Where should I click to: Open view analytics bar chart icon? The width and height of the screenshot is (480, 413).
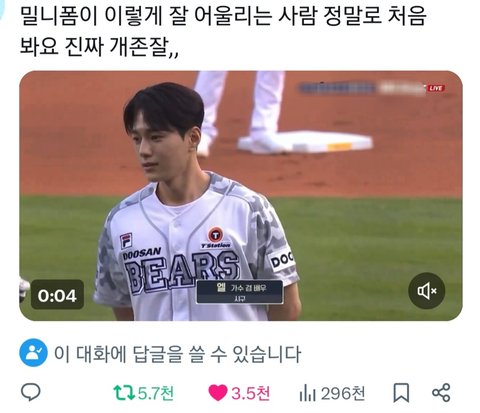(x=307, y=393)
